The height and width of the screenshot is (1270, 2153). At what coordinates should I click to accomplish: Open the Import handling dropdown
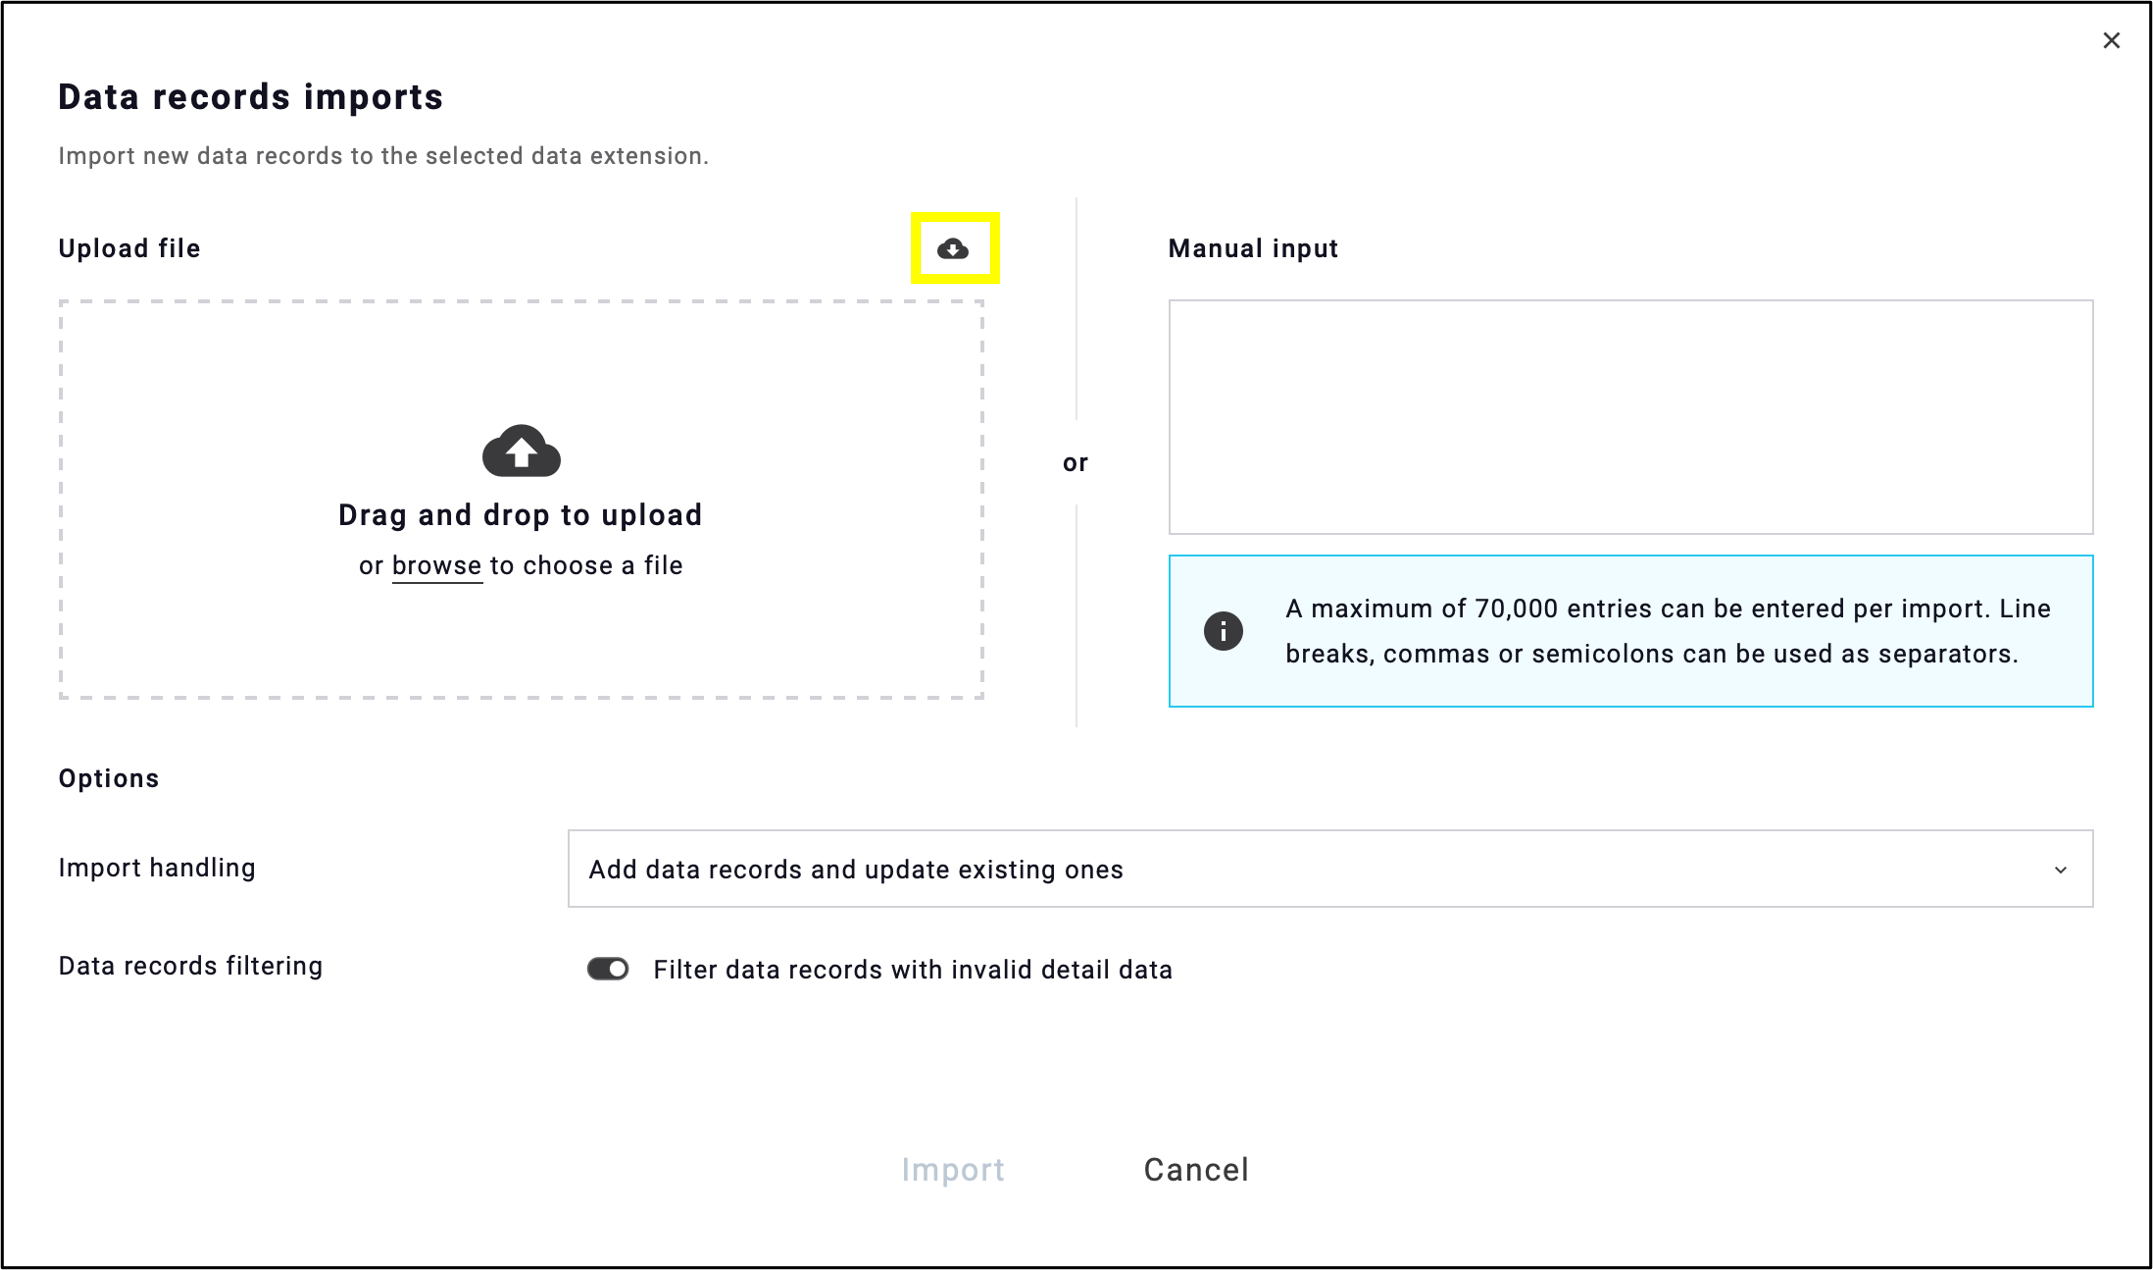(x=1330, y=869)
